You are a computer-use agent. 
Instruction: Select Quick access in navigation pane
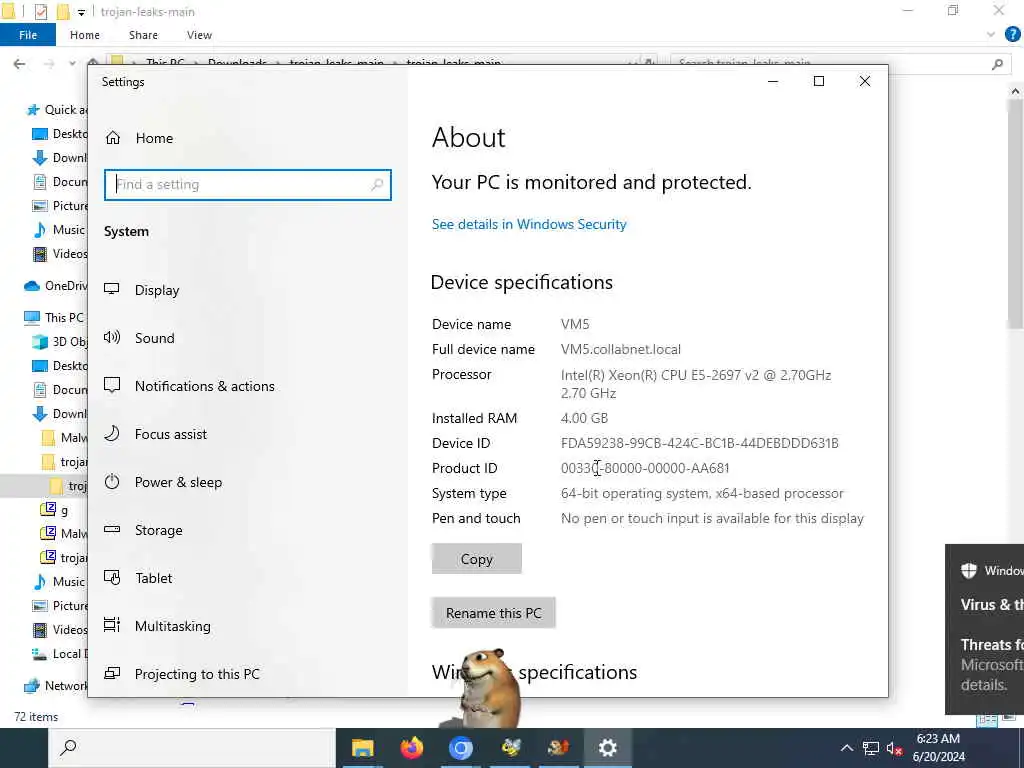pos(56,110)
